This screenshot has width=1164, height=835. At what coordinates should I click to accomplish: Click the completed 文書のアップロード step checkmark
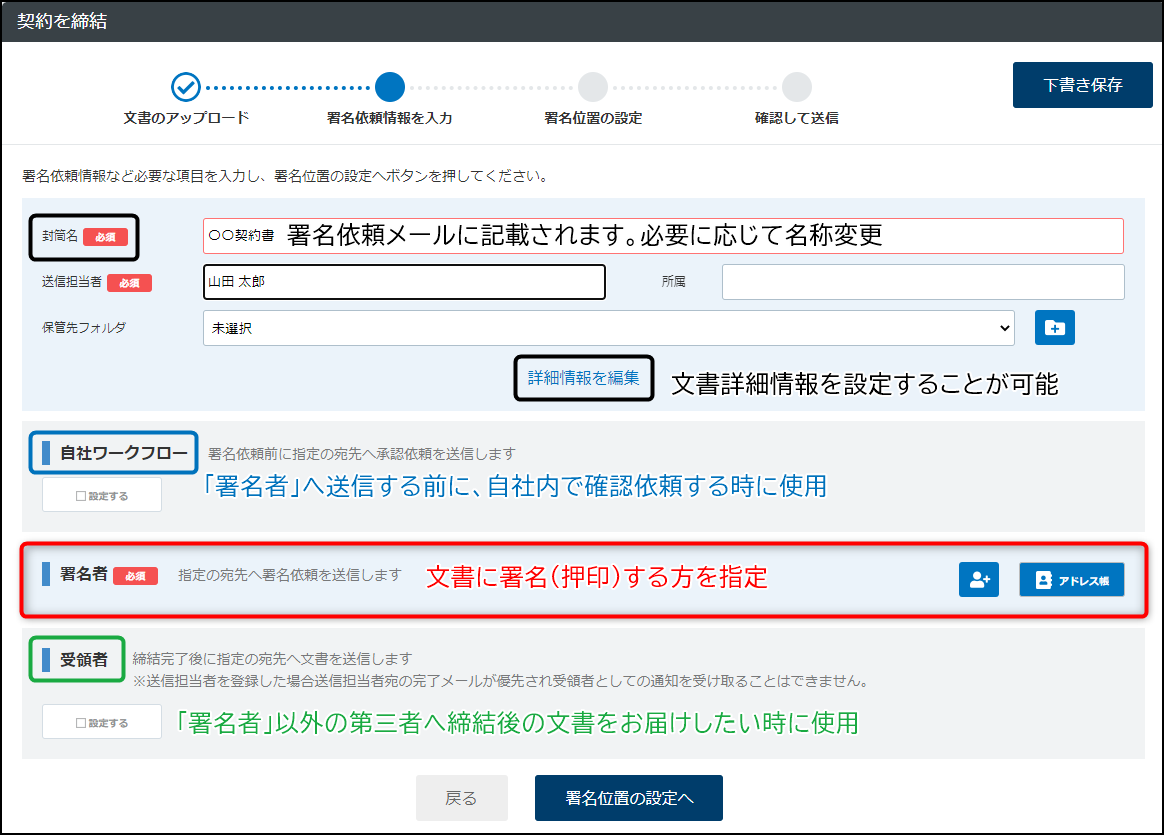pyautogui.click(x=186, y=87)
